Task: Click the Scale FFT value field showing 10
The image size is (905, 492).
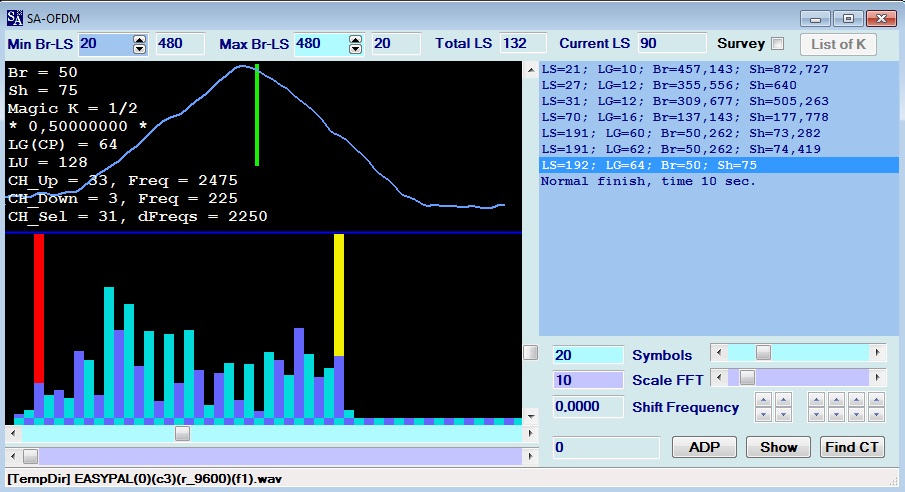Action: [588, 380]
